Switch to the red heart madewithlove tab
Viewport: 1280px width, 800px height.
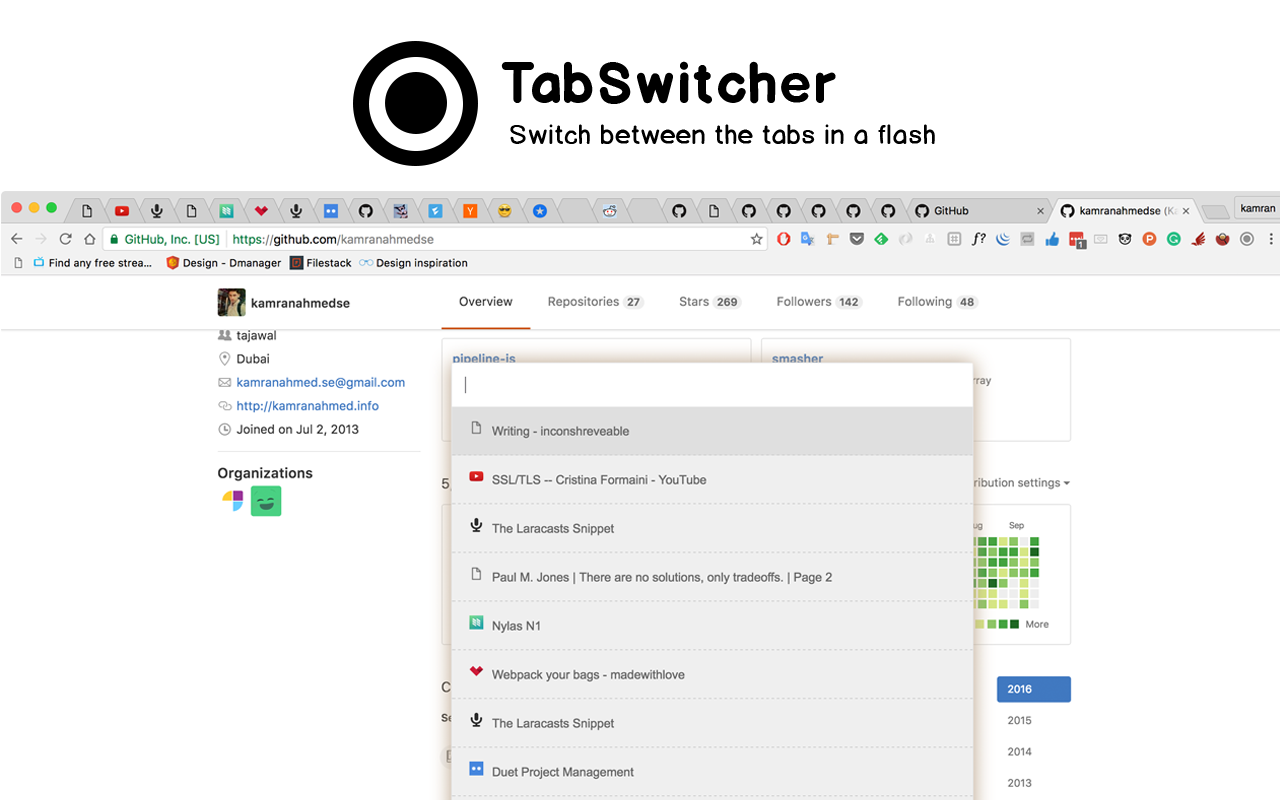[x=261, y=211]
